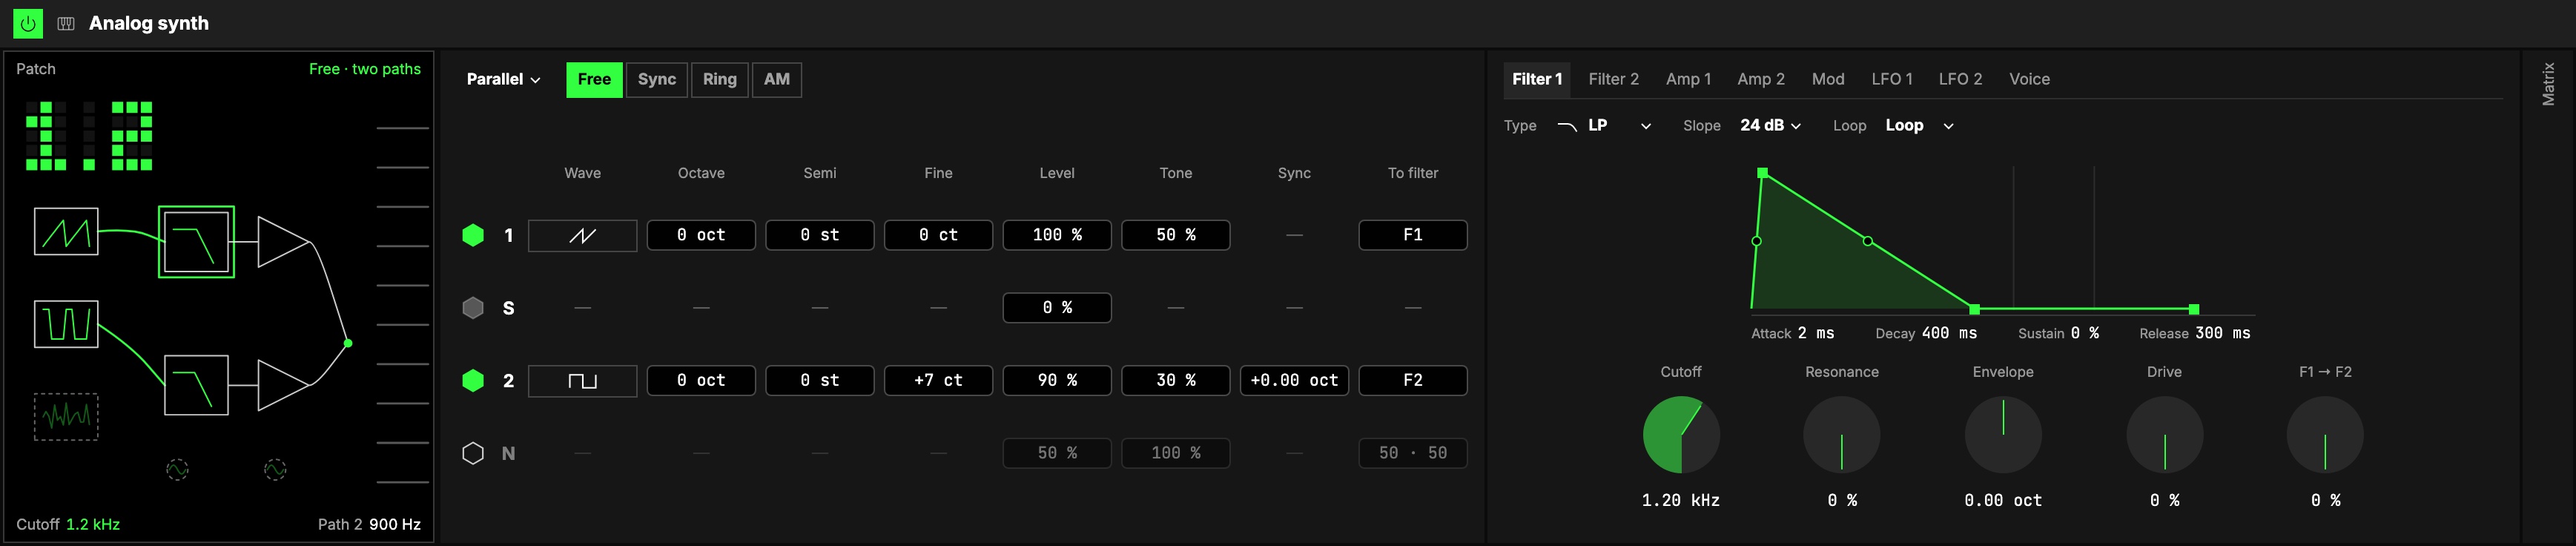The height and width of the screenshot is (546, 2576).
Task: Open the Slope 24 dB dropdown
Action: coord(1771,126)
